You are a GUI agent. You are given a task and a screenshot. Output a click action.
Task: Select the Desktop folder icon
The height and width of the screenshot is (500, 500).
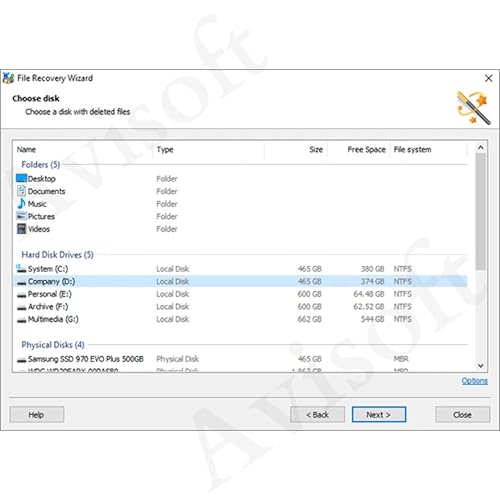tap(21, 178)
